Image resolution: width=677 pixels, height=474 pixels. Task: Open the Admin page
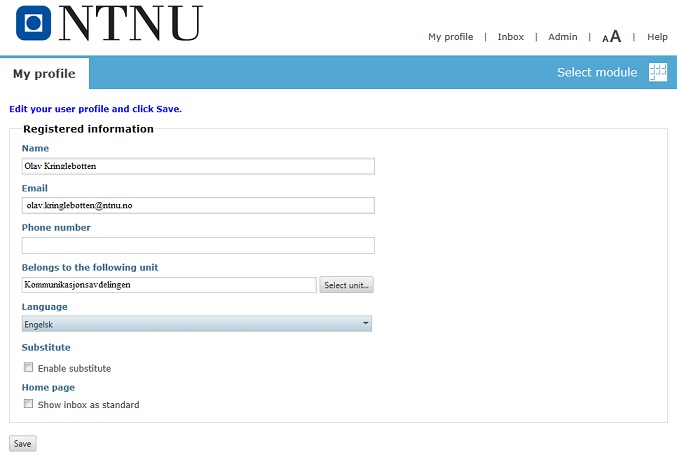pyautogui.click(x=563, y=37)
